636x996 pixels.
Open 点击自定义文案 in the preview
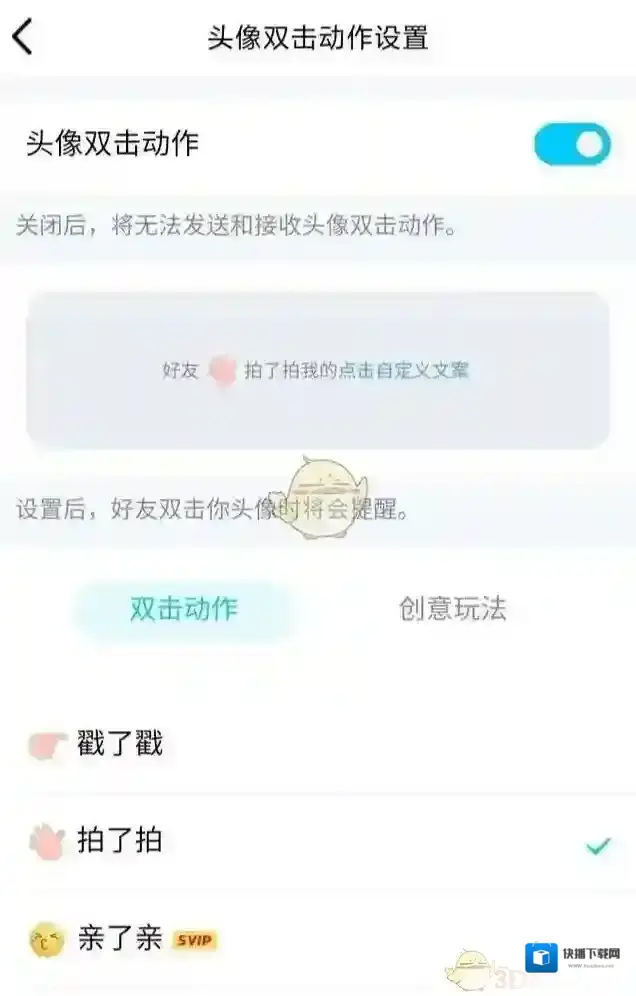point(403,370)
